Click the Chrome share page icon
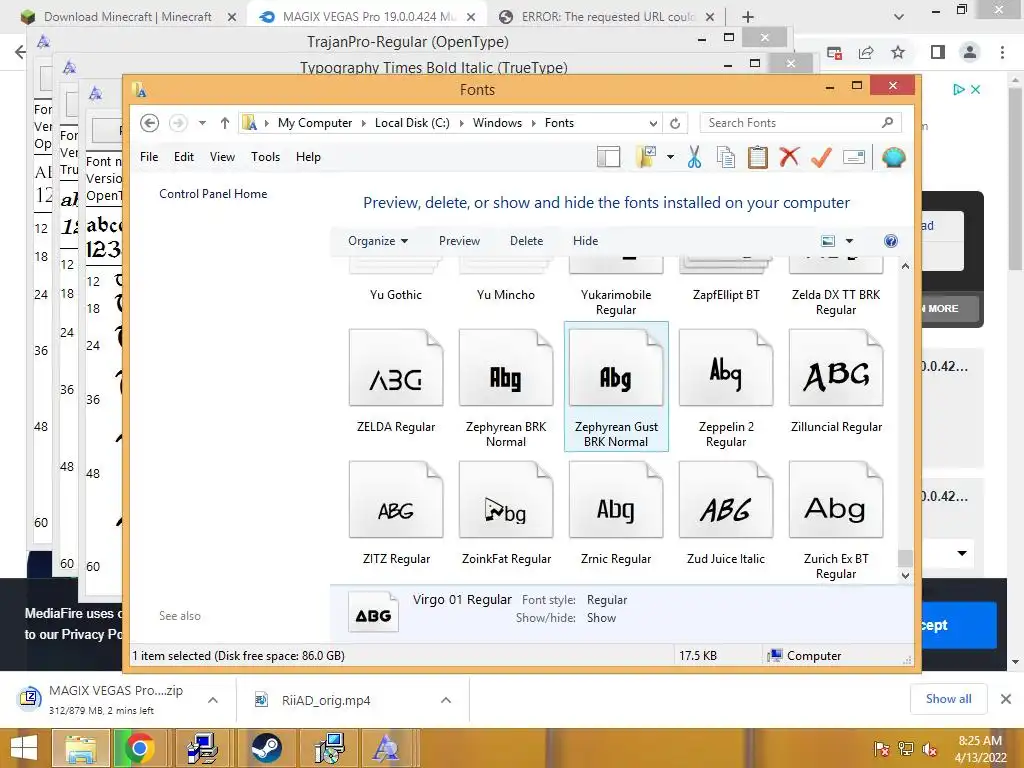The width and height of the screenshot is (1024, 768). click(x=866, y=52)
